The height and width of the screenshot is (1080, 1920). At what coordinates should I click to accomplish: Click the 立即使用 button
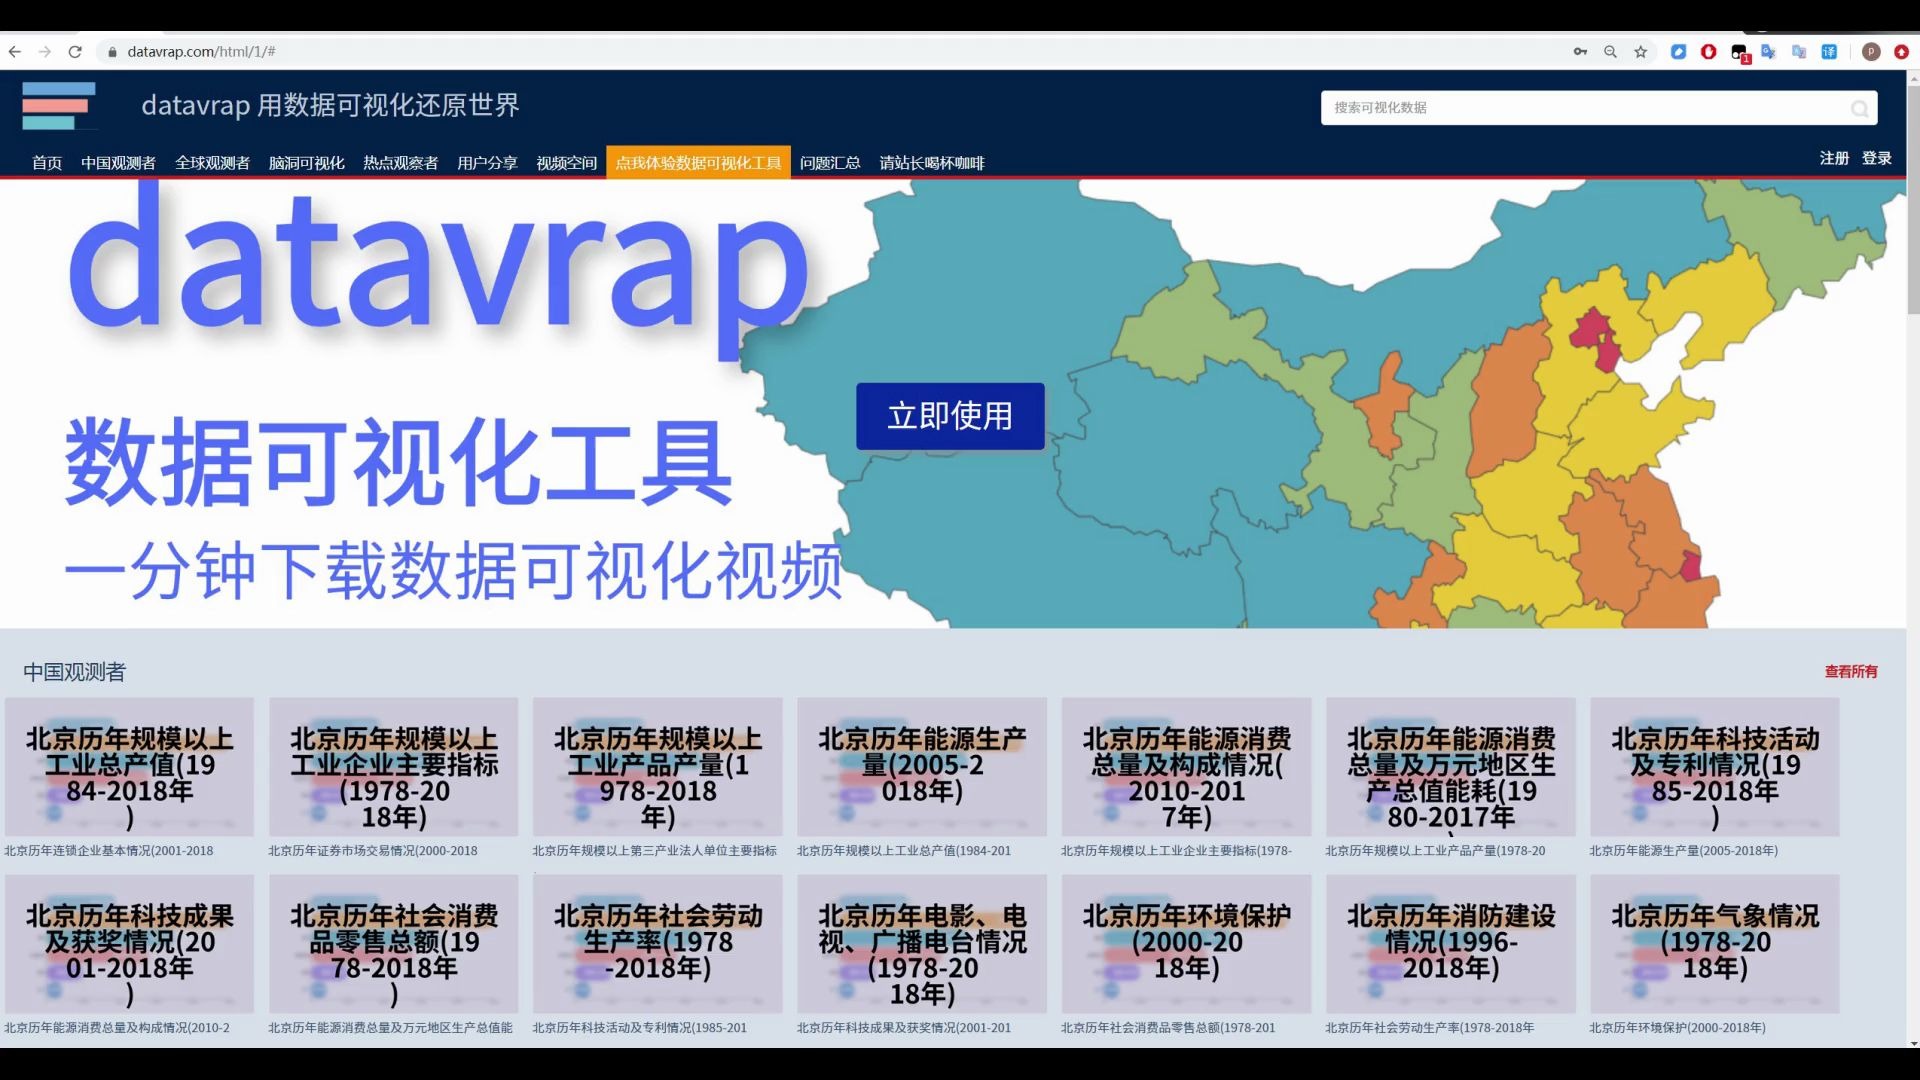pyautogui.click(x=949, y=416)
